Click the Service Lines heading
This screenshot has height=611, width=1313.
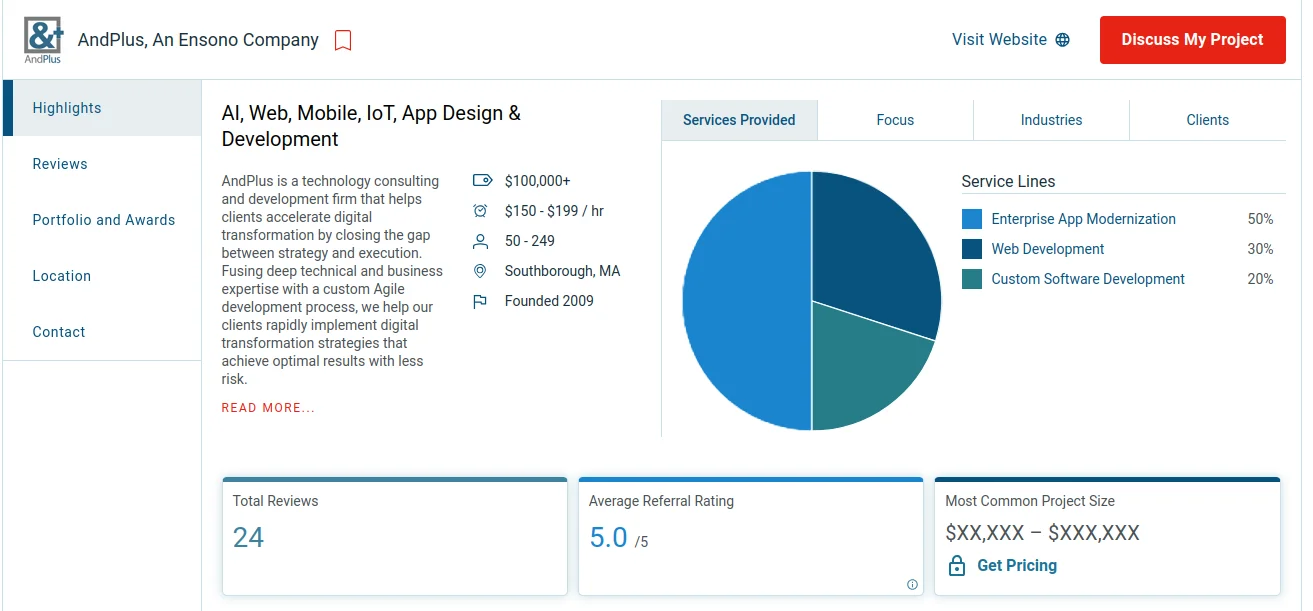coord(1008,182)
